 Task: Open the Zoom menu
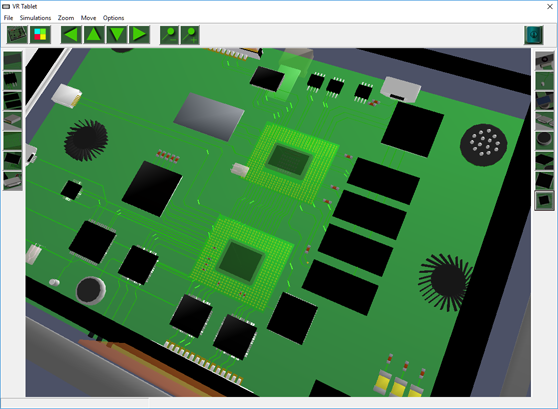(66, 18)
